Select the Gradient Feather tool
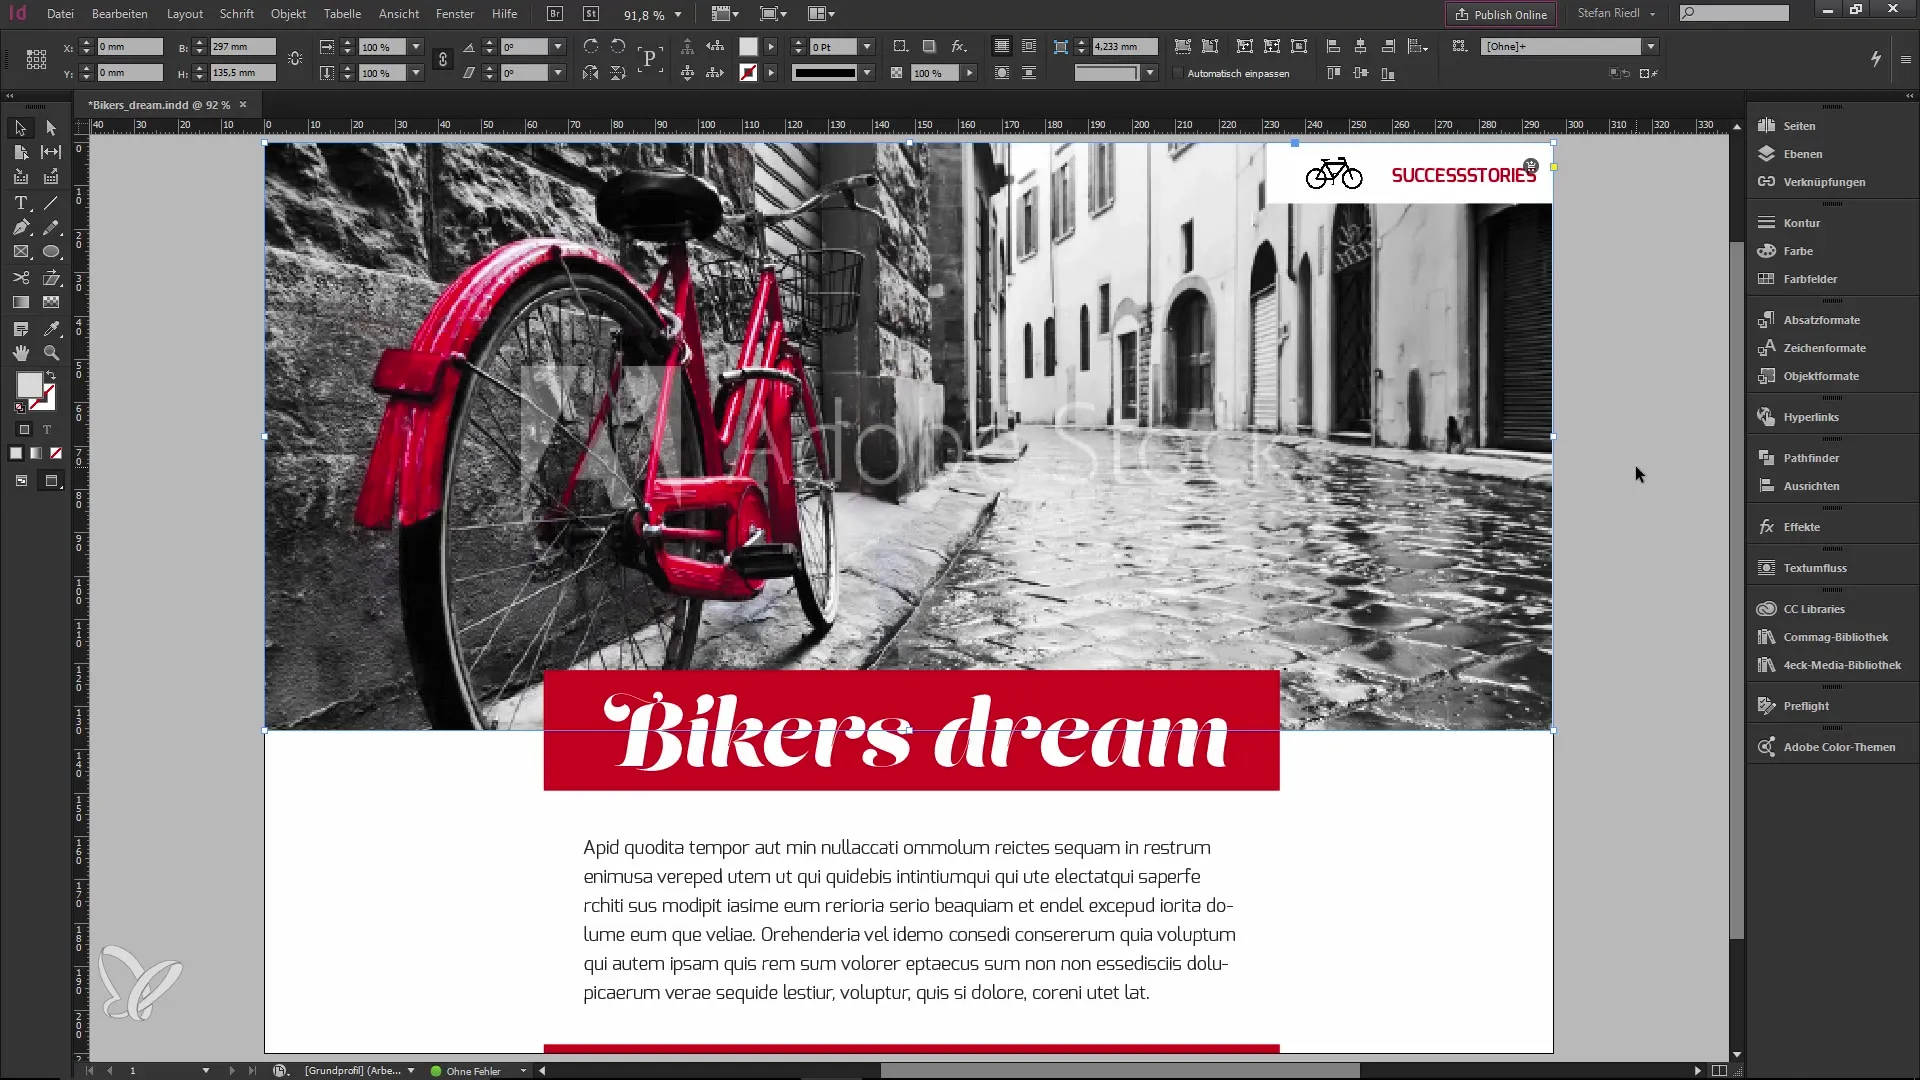1920x1080 pixels. pyautogui.click(x=51, y=302)
